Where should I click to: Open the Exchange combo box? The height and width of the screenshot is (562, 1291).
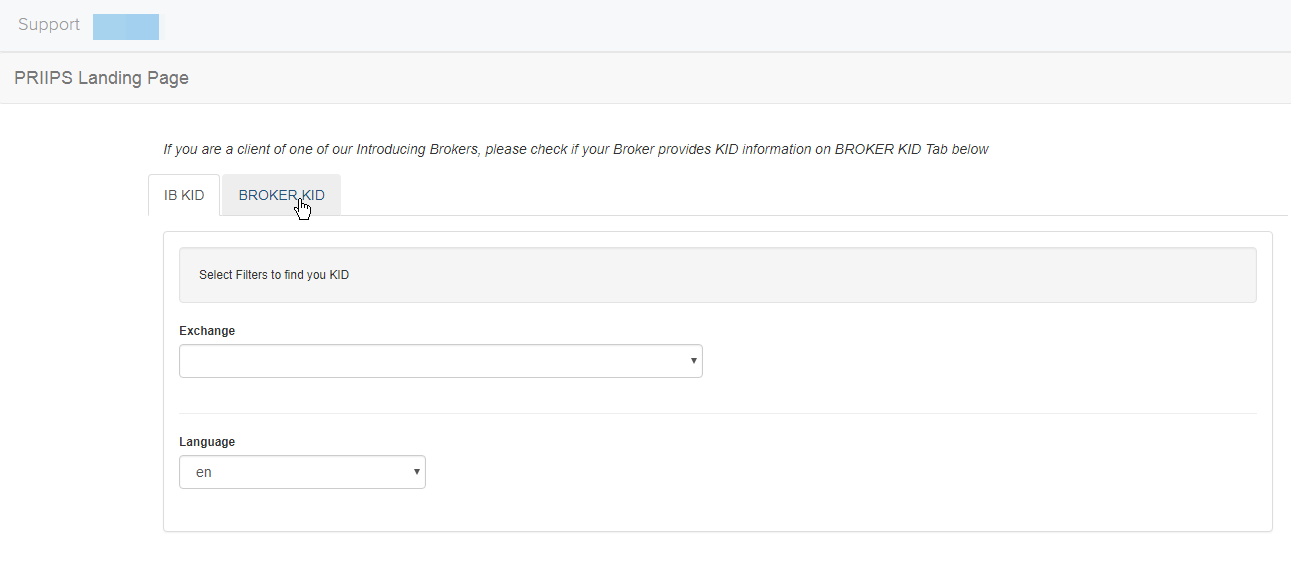(x=441, y=361)
